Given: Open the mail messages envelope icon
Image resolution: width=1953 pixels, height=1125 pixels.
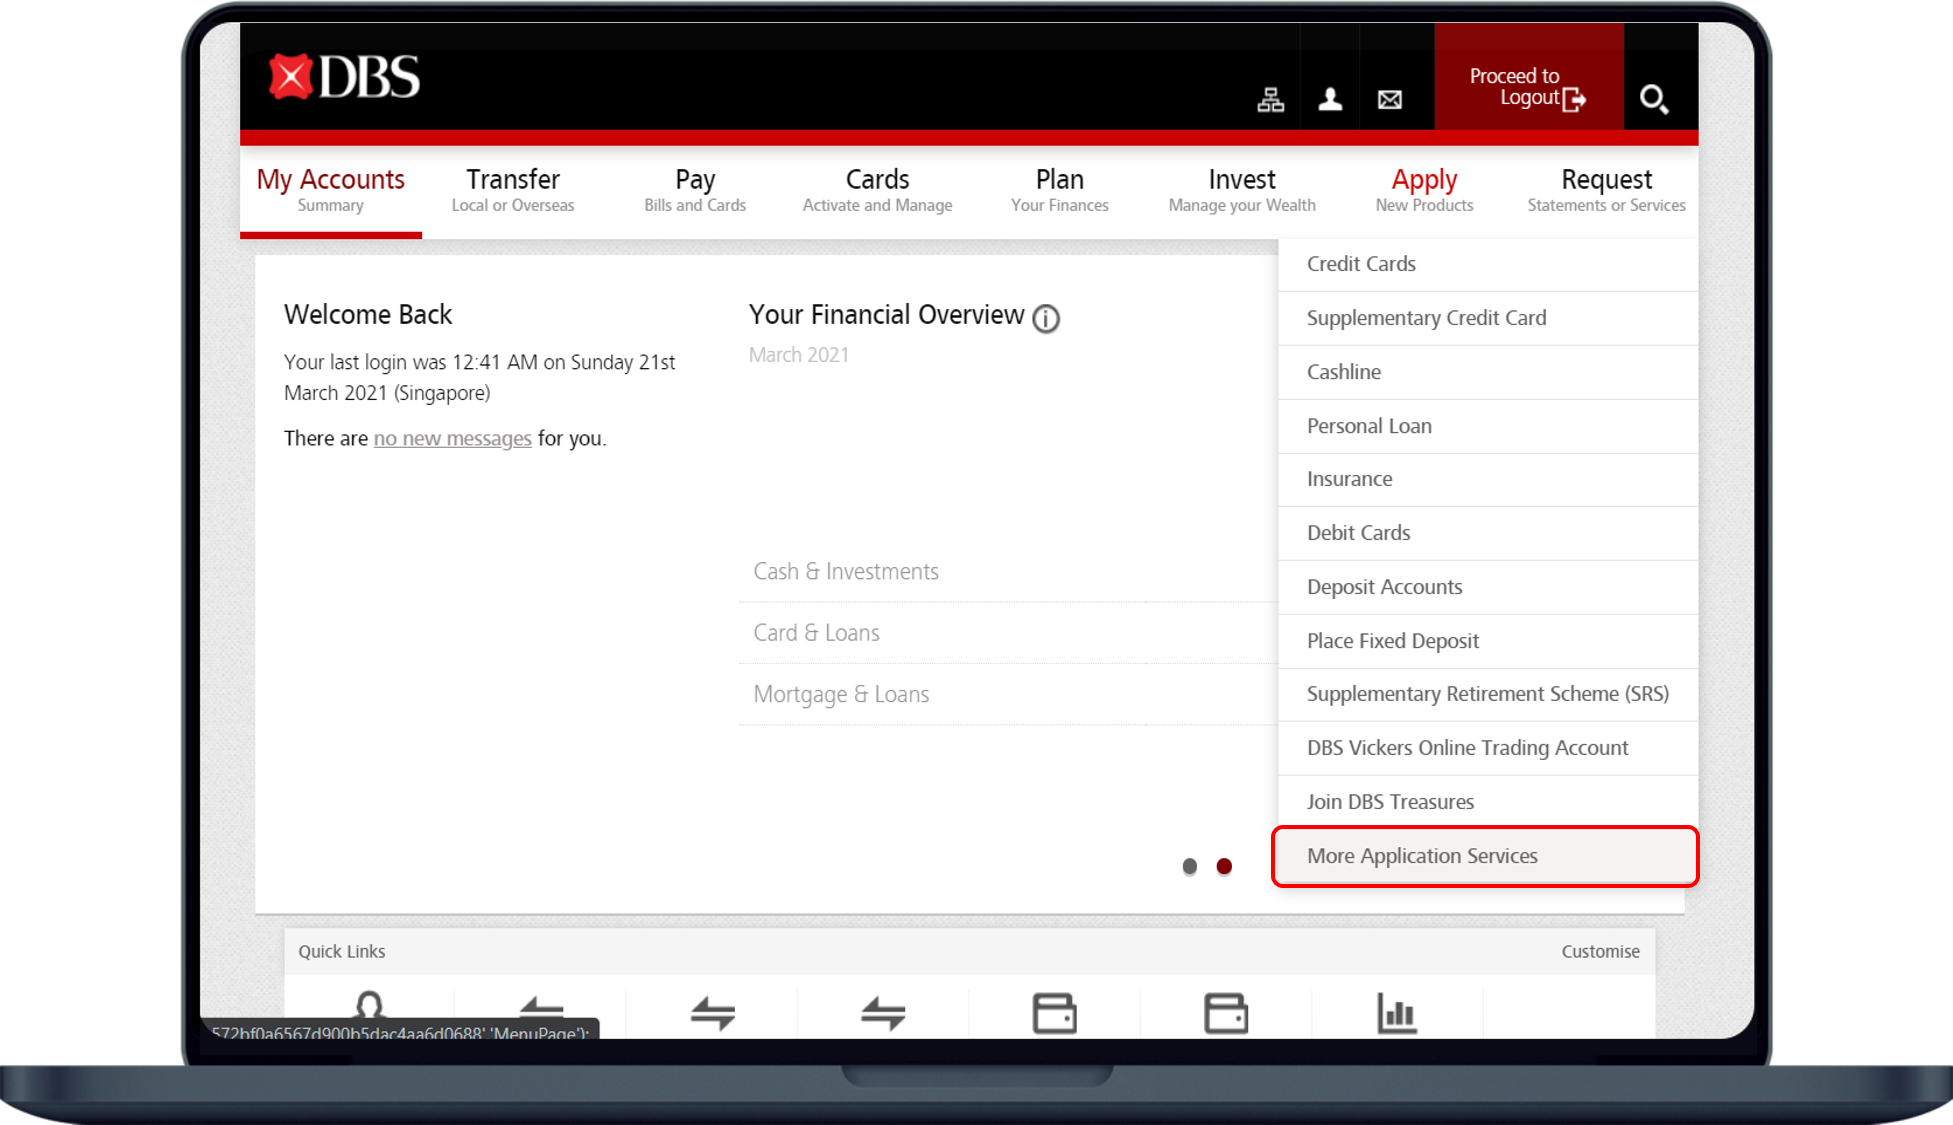Looking at the screenshot, I should [1389, 99].
